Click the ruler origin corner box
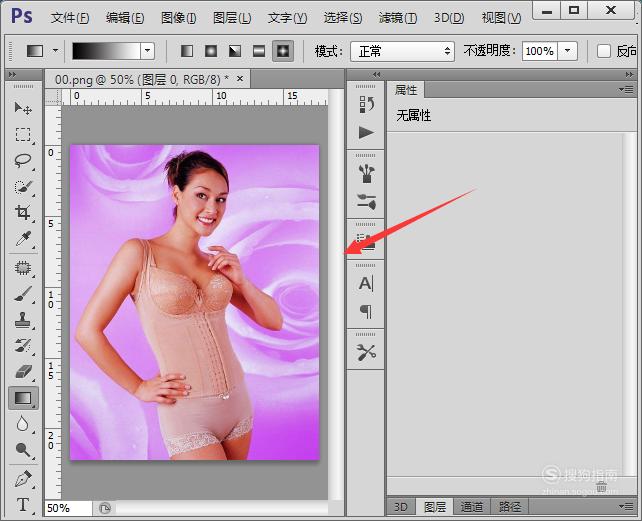Screen dimensions: 642x521 (53, 97)
